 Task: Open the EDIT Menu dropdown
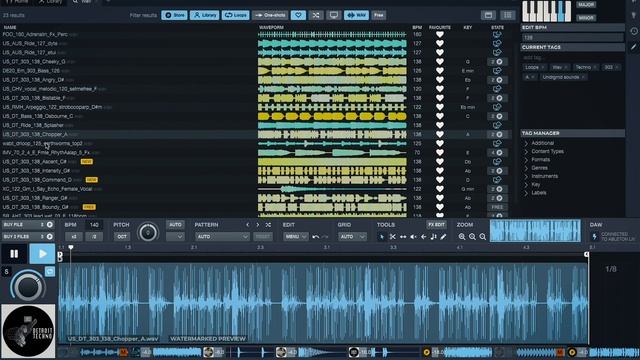(296, 237)
